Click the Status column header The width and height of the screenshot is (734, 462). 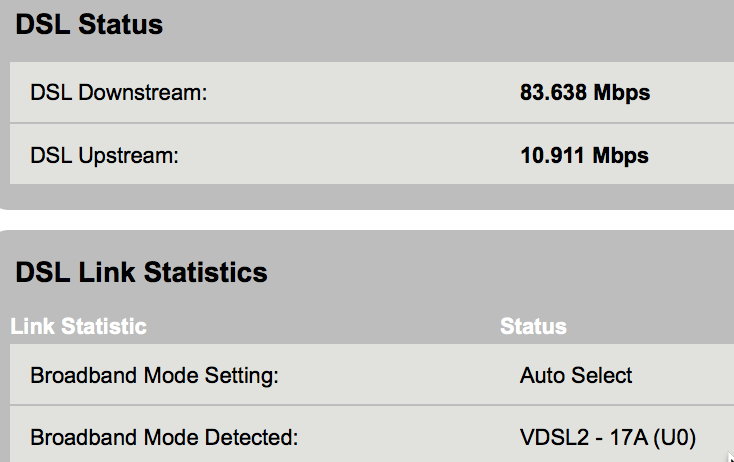tap(533, 327)
